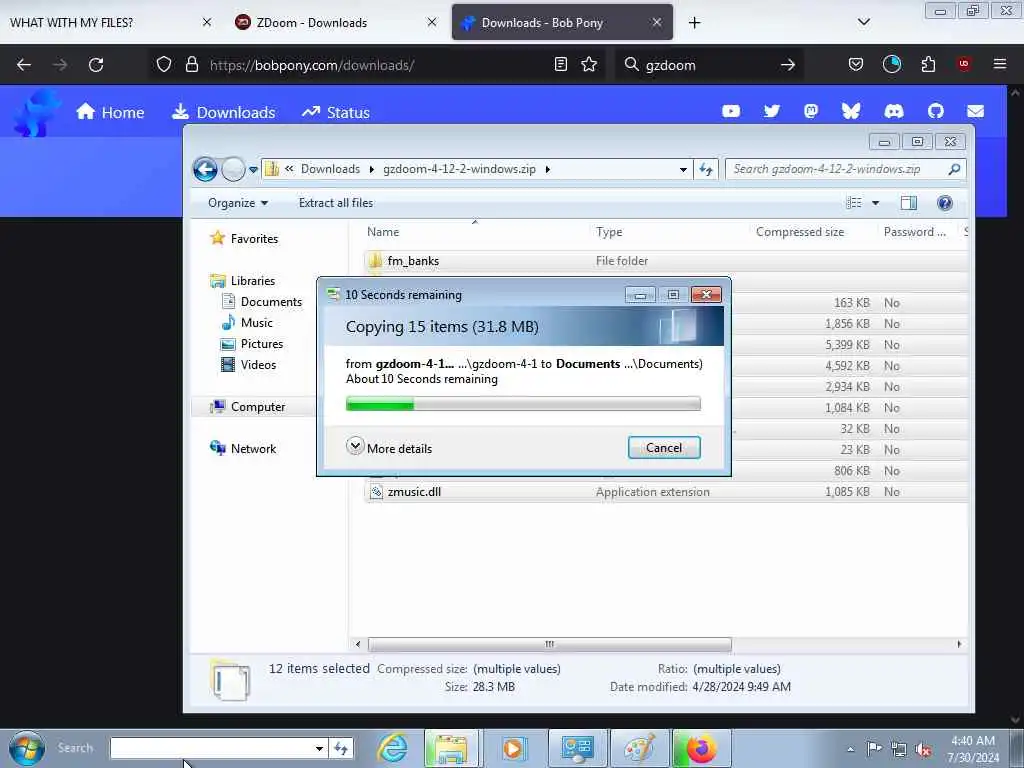The width and height of the screenshot is (1024, 768).
Task: Toggle reader view icon in address bar
Action: coord(560,64)
